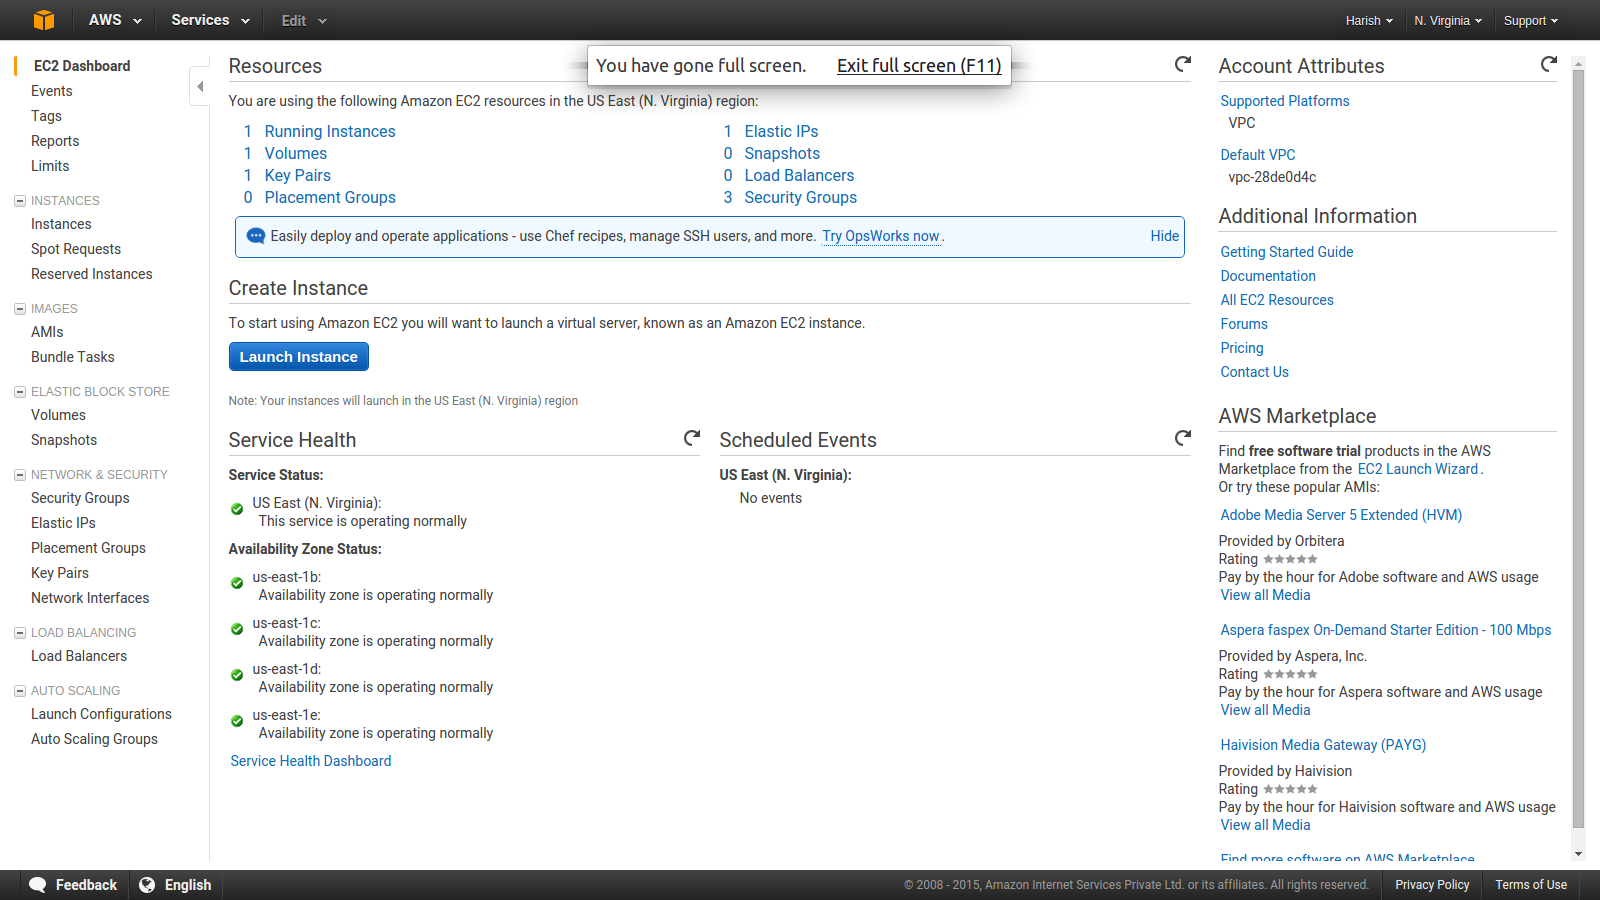The image size is (1600, 900).
Task: Select EC2 Dashboard in the sidebar
Action: pos(82,66)
